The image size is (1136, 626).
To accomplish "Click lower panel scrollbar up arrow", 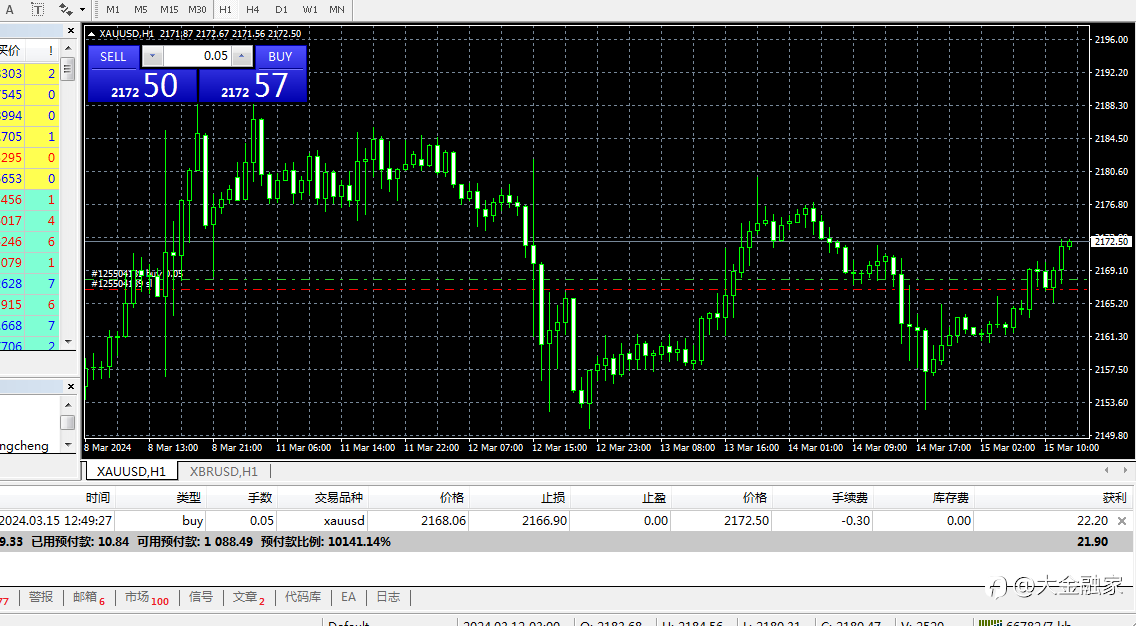I will click(68, 405).
